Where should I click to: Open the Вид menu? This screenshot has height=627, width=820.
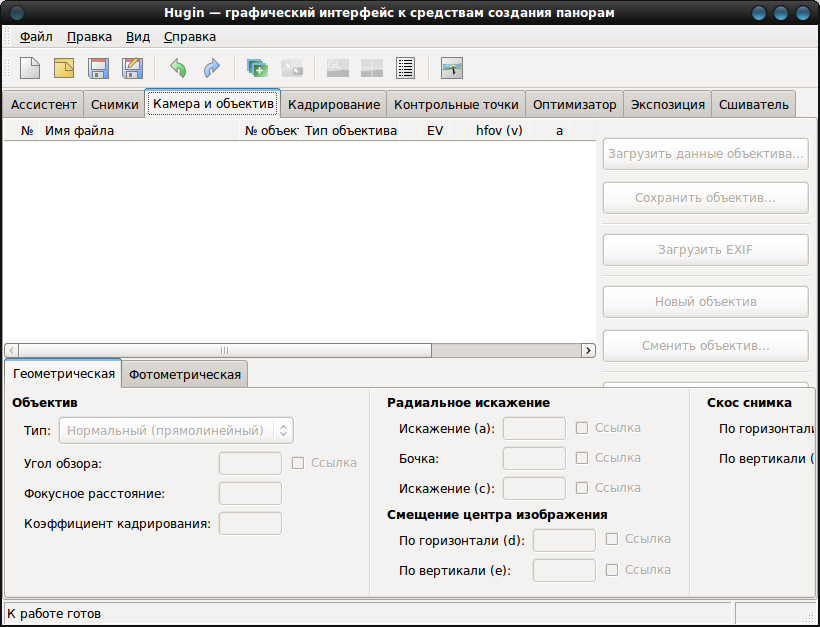pyautogui.click(x=138, y=37)
